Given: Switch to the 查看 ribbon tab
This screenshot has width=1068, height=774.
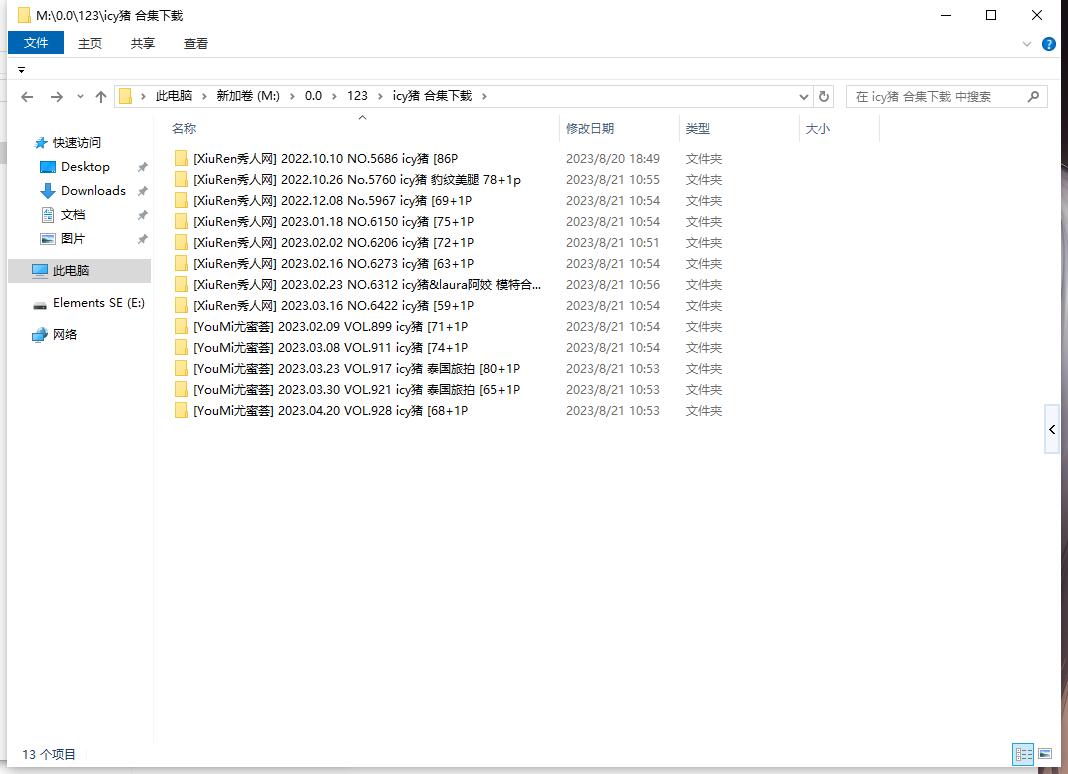Looking at the screenshot, I should pyautogui.click(x=196, y=43).
